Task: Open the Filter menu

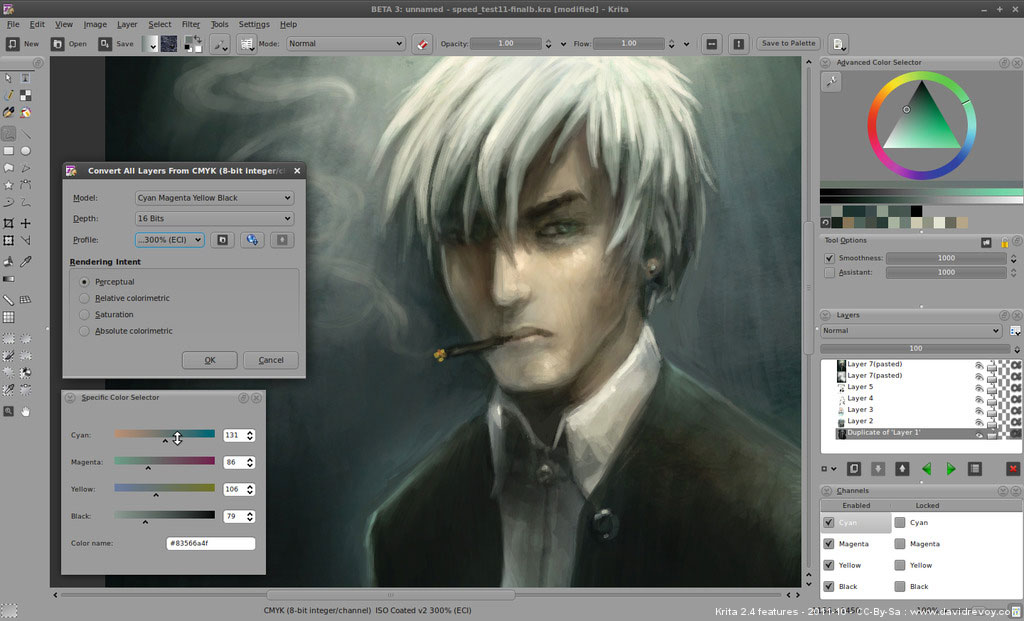Action: [190, 24]
